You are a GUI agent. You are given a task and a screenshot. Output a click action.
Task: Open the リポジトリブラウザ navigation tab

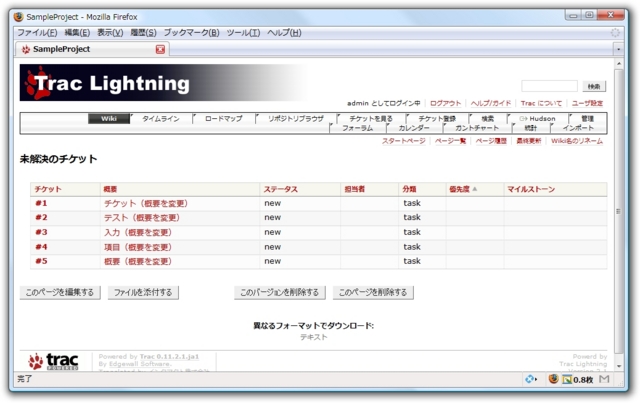point(296,119)
